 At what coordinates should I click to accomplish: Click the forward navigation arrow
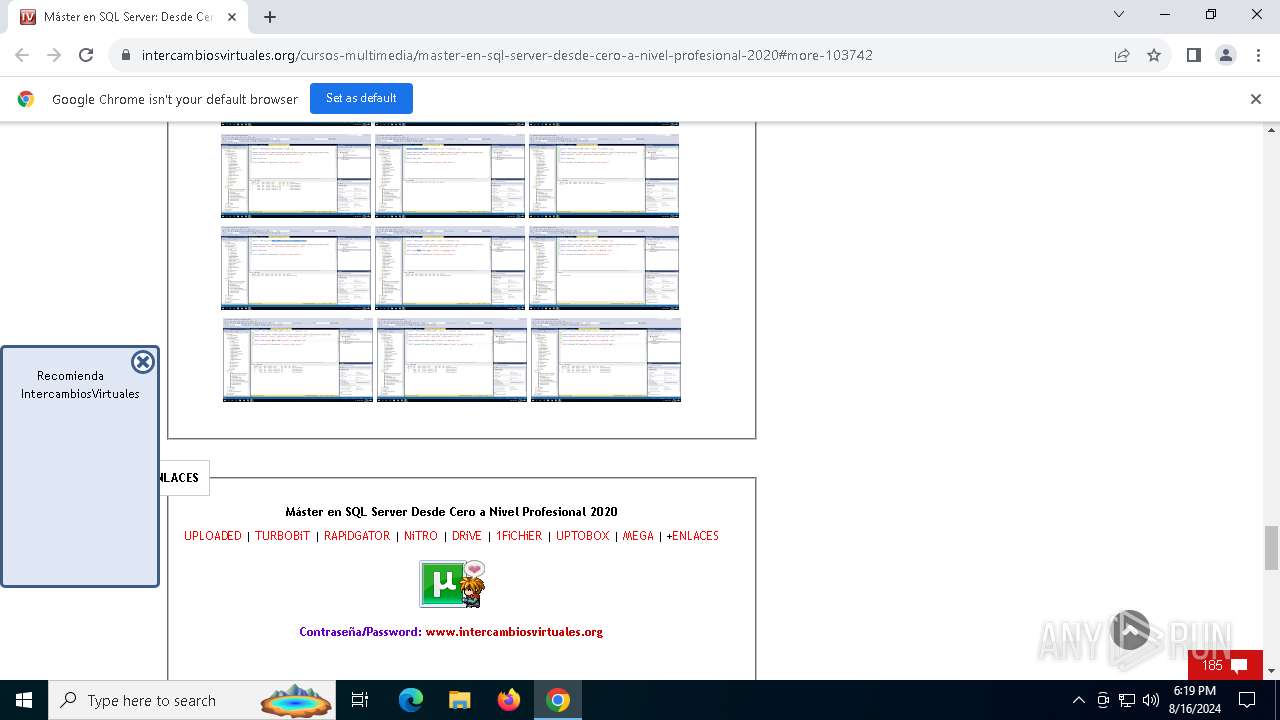click(x=54, y=55)
